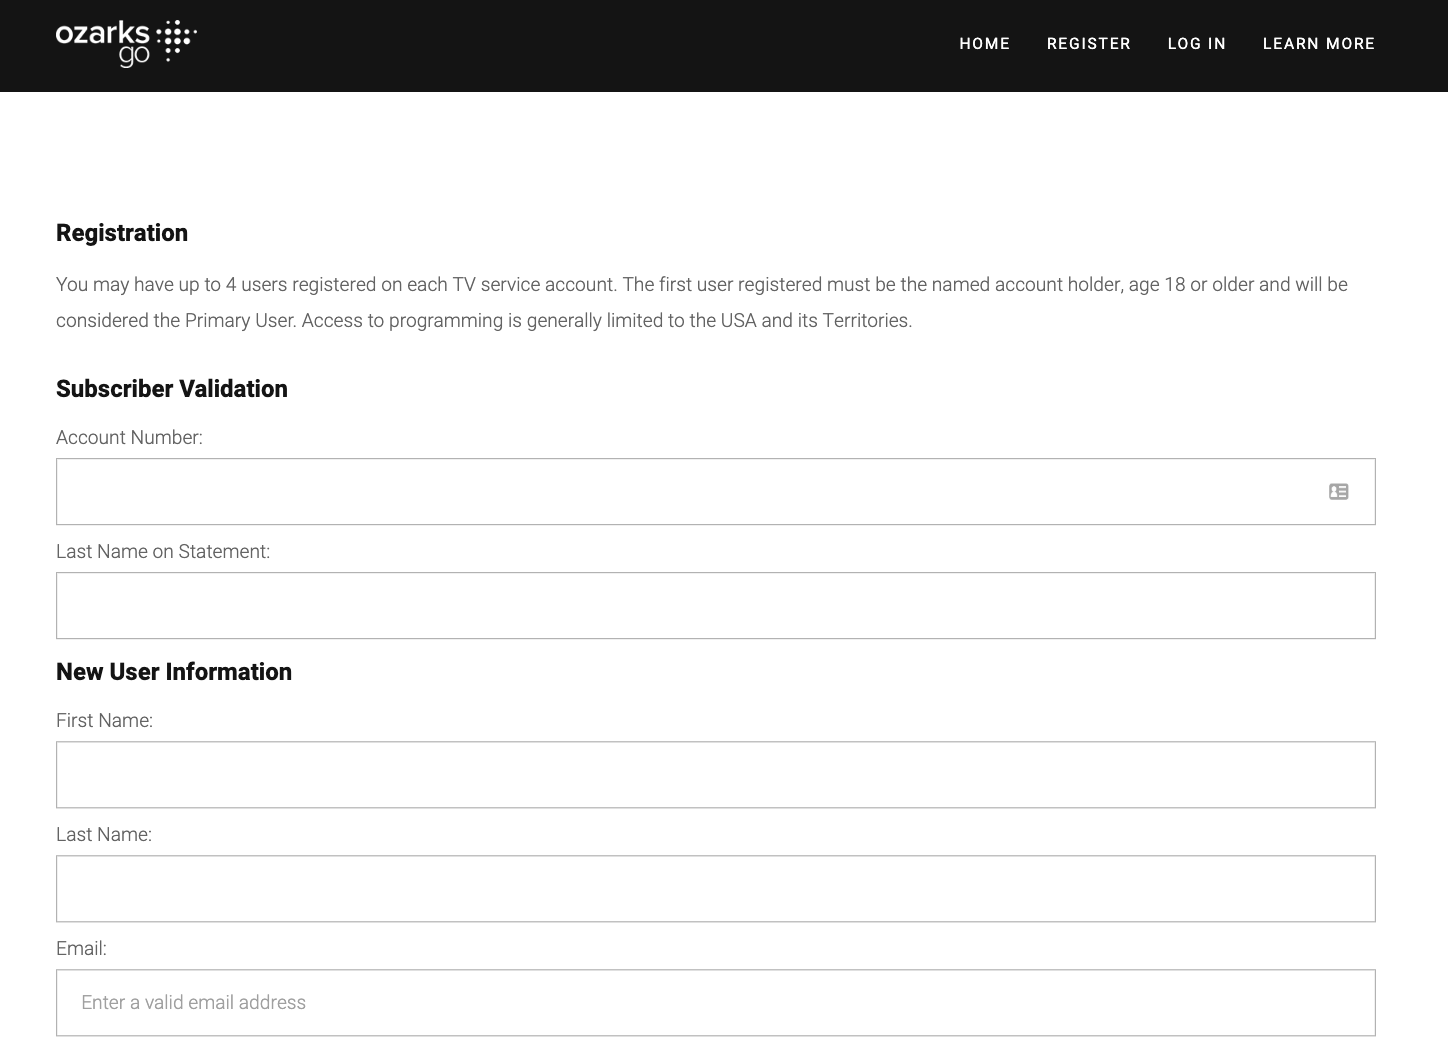This screenshot has height=1054, width=1448.
Task: Focus the Last Name on Statement field
Action: [716, 605]
